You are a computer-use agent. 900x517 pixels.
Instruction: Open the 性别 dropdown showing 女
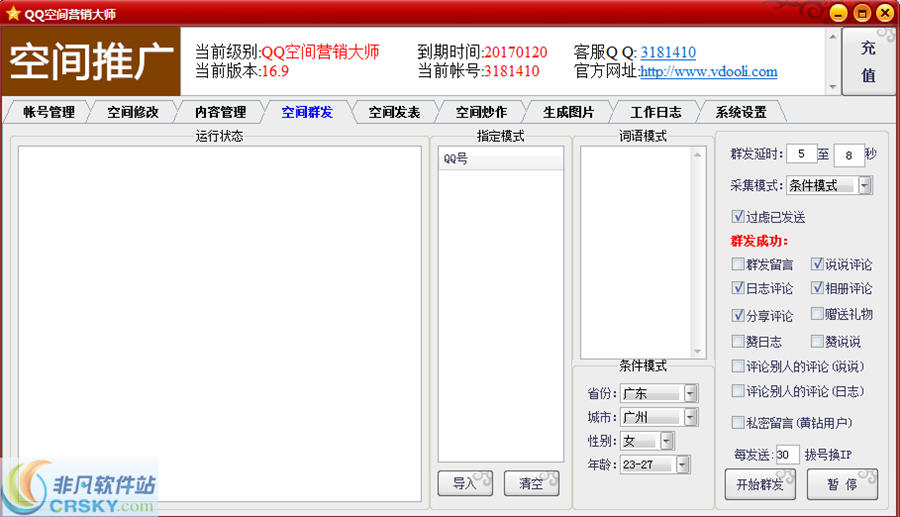tap(666, 441)
